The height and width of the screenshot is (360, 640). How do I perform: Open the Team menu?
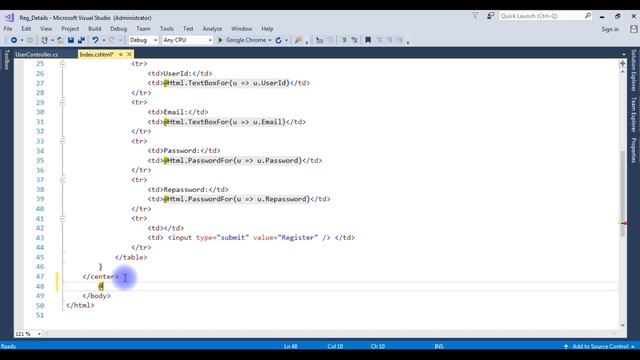143,29
